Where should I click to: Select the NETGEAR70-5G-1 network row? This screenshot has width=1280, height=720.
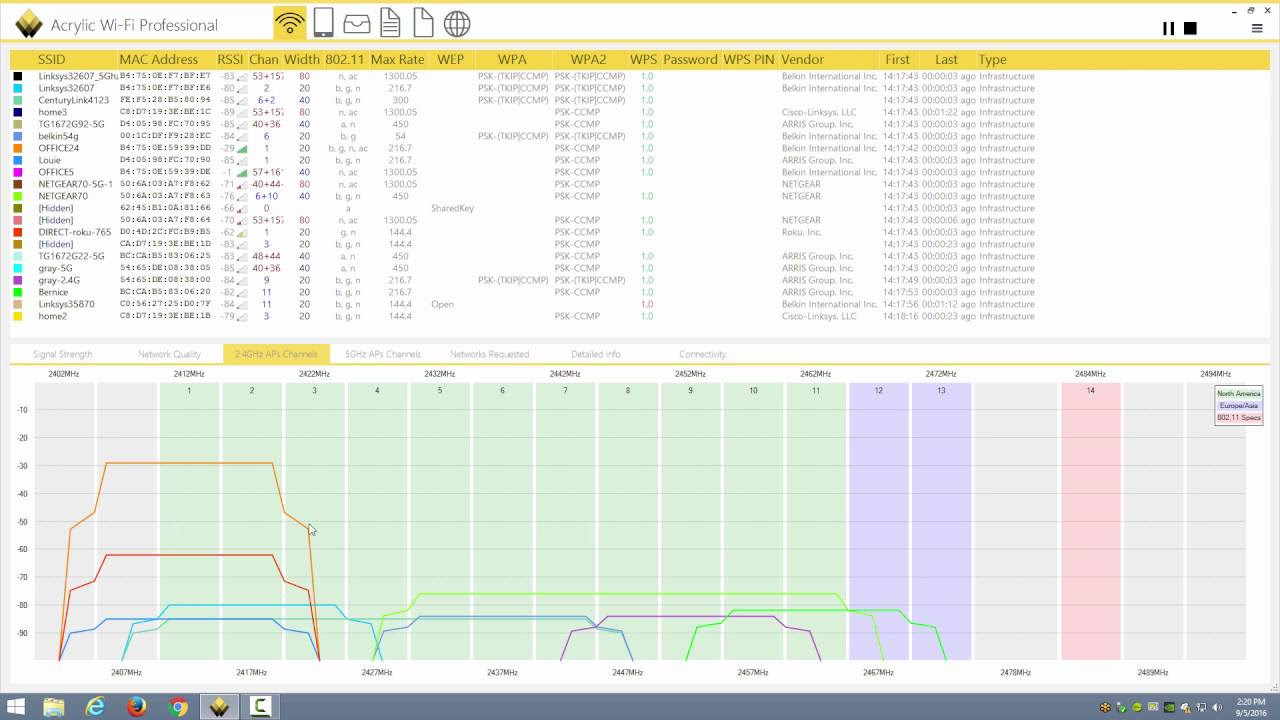[x=640, y=184]
